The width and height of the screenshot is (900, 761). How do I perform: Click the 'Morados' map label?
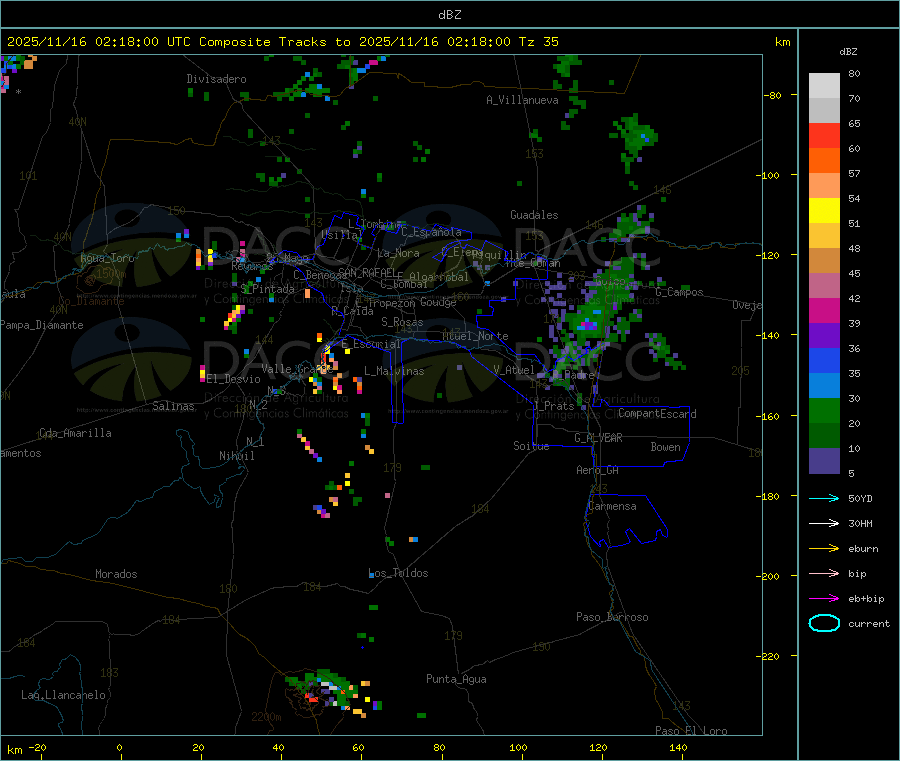[116, 574]
